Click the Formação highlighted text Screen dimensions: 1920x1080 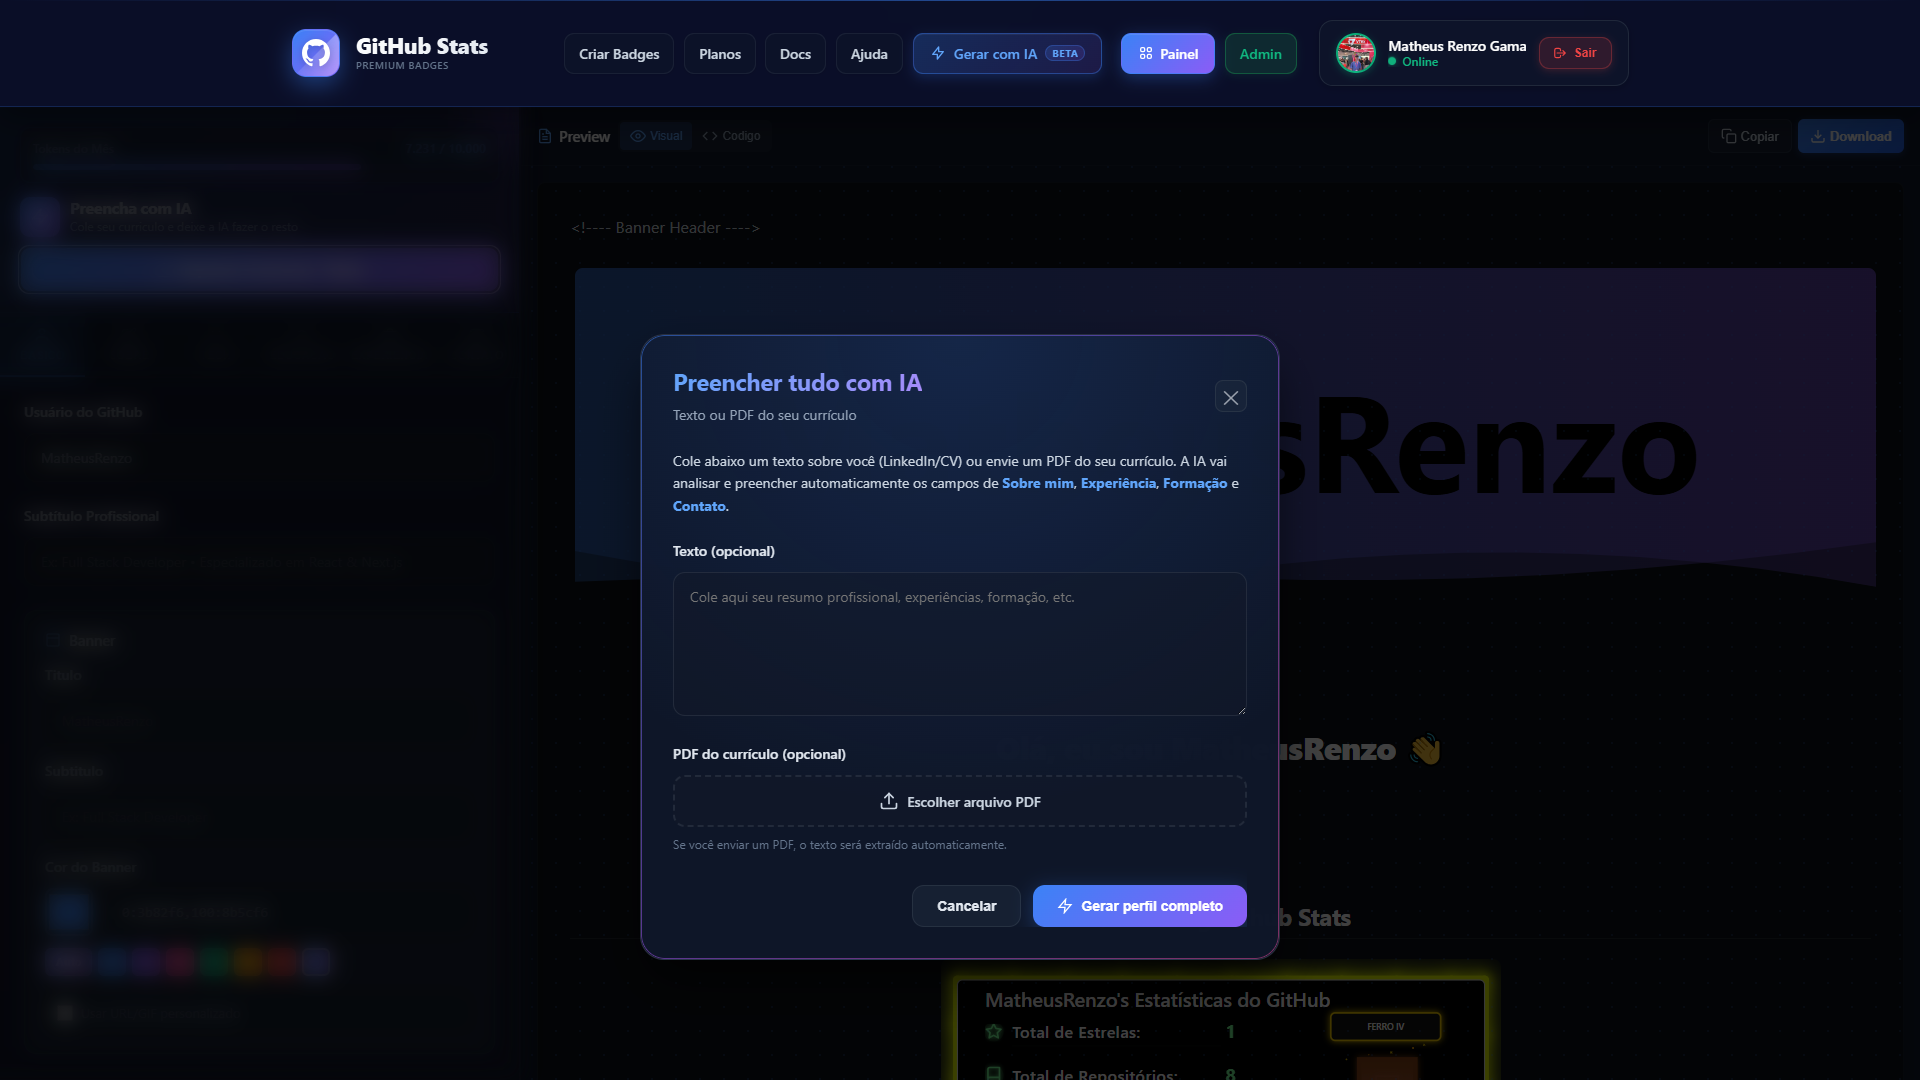(x=1195, y=483)
